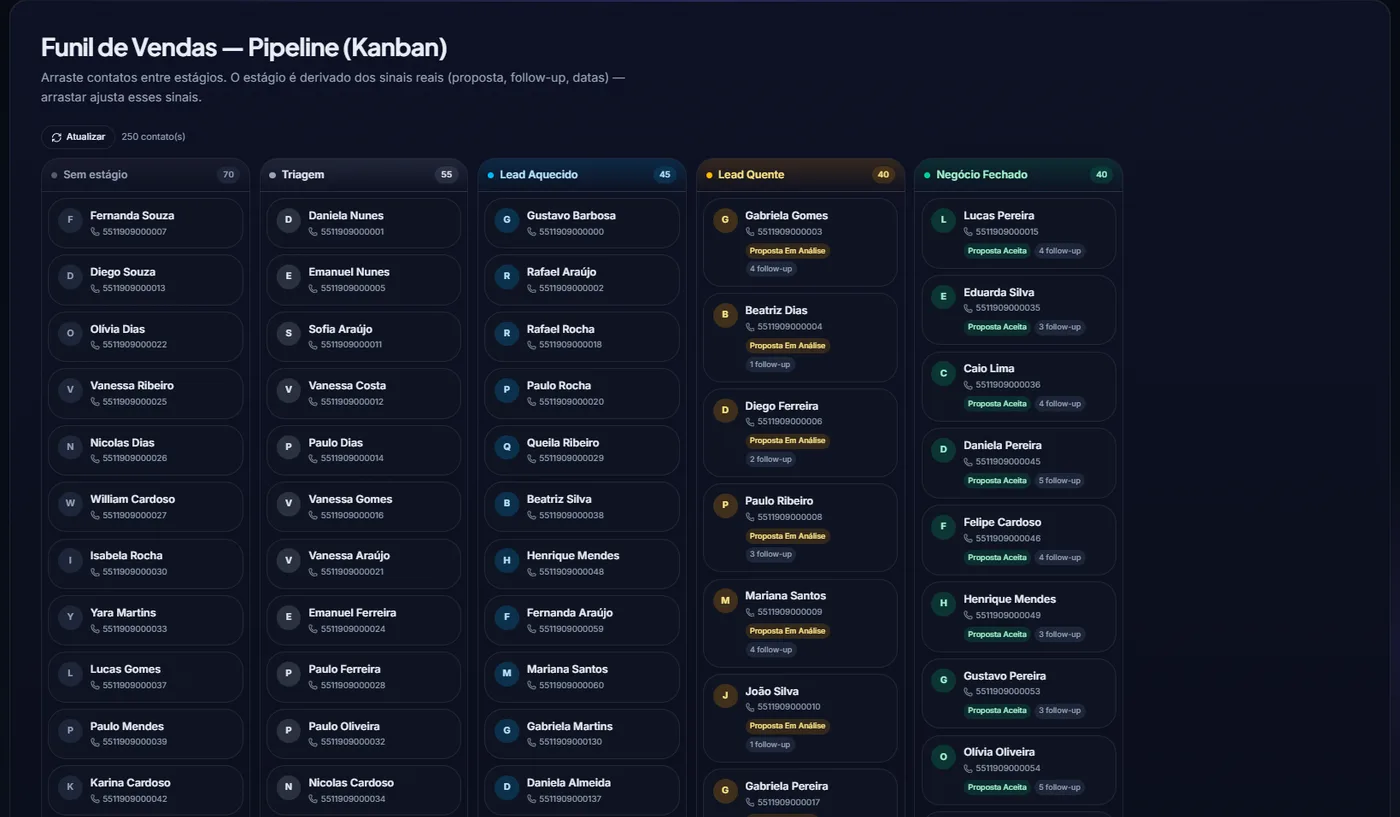Click phone number 5511909000024 under Emanuel Ferreira

(x=353, y=629)
